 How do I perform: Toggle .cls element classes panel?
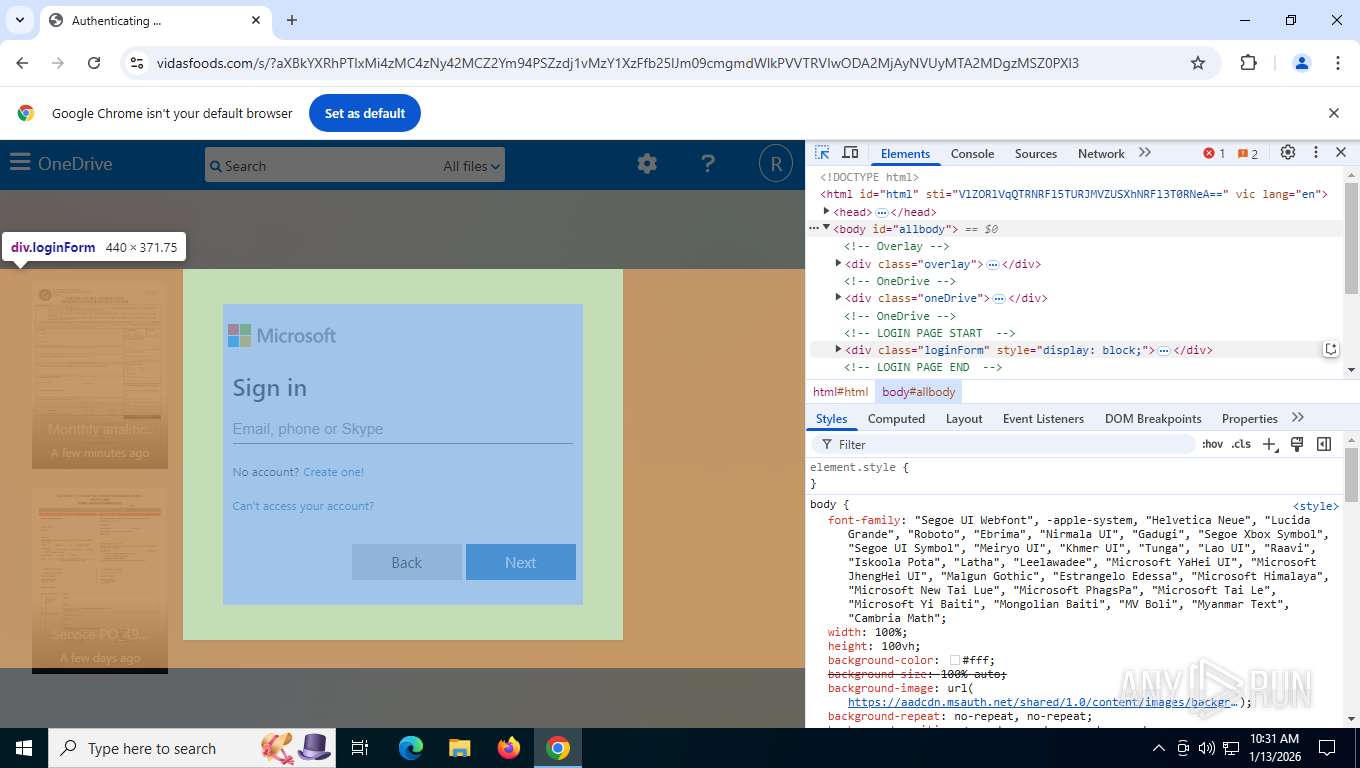(x=1241, y=444)
